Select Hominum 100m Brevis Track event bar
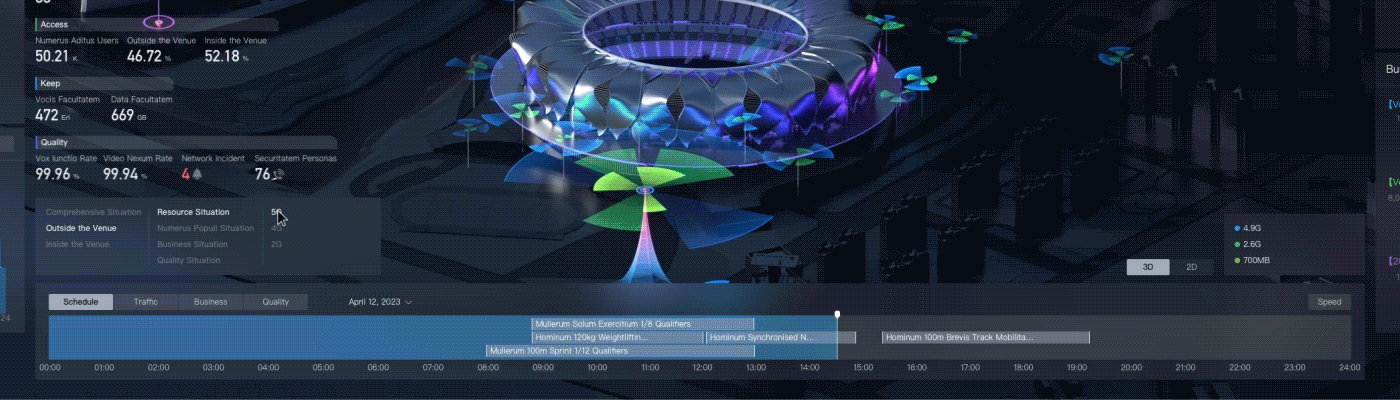This screenshot has width=1400, height=400. click(x=985, y=338)
